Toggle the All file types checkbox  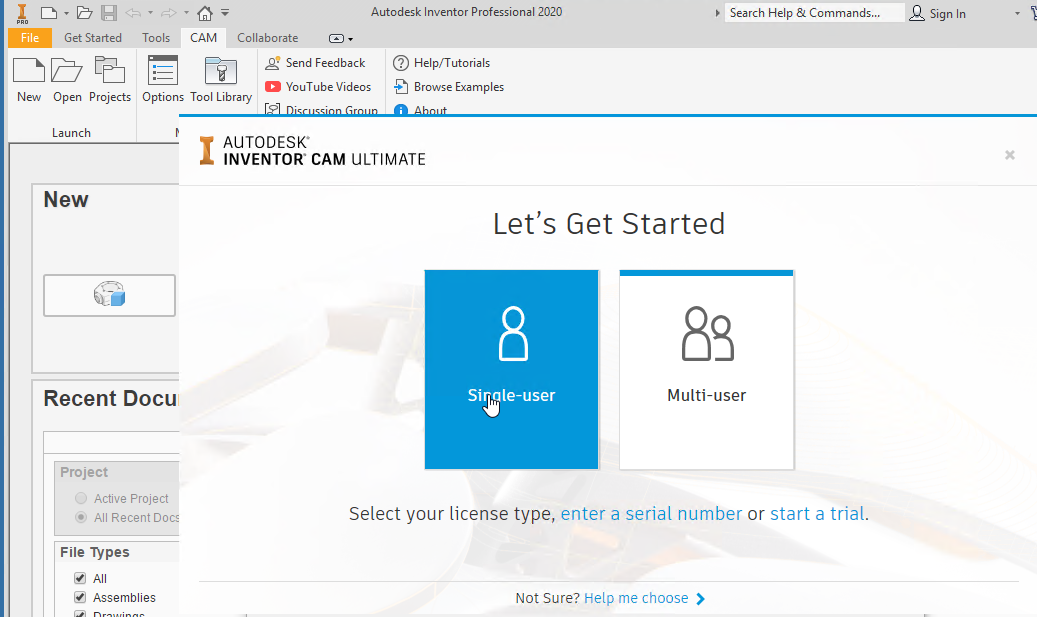click(79, 577)
